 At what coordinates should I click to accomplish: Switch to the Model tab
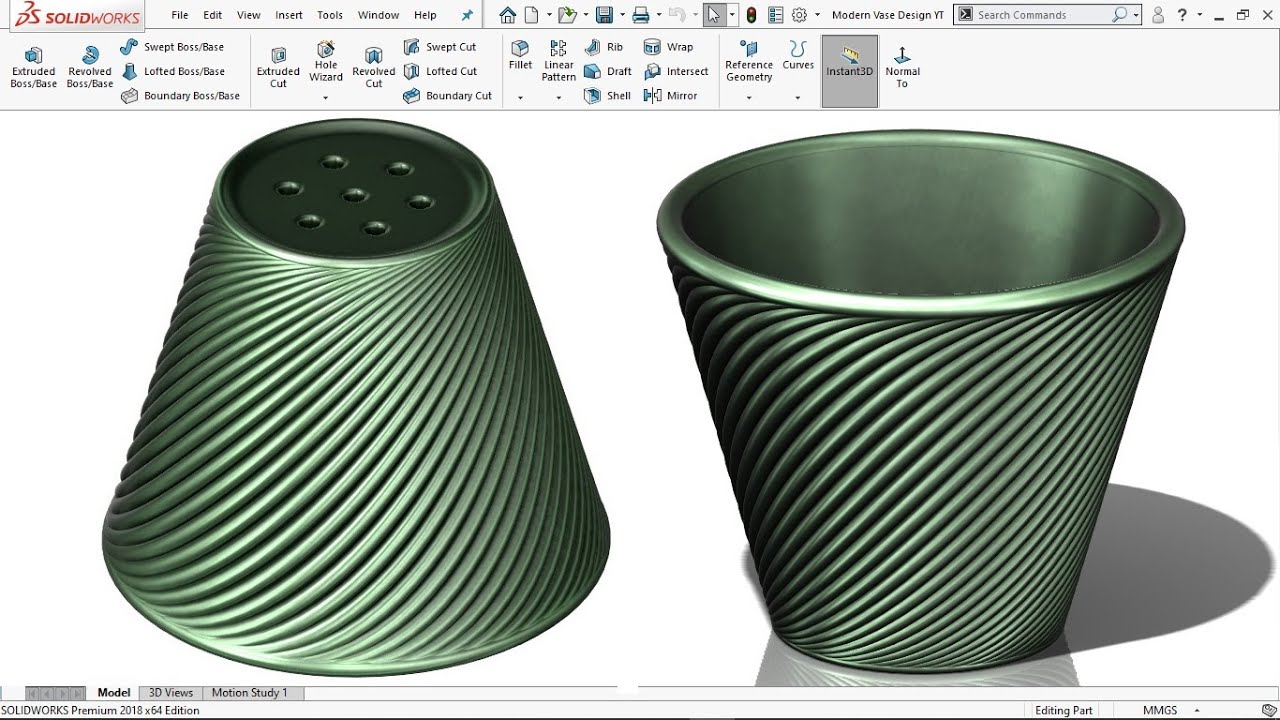(x=114, y=692)
